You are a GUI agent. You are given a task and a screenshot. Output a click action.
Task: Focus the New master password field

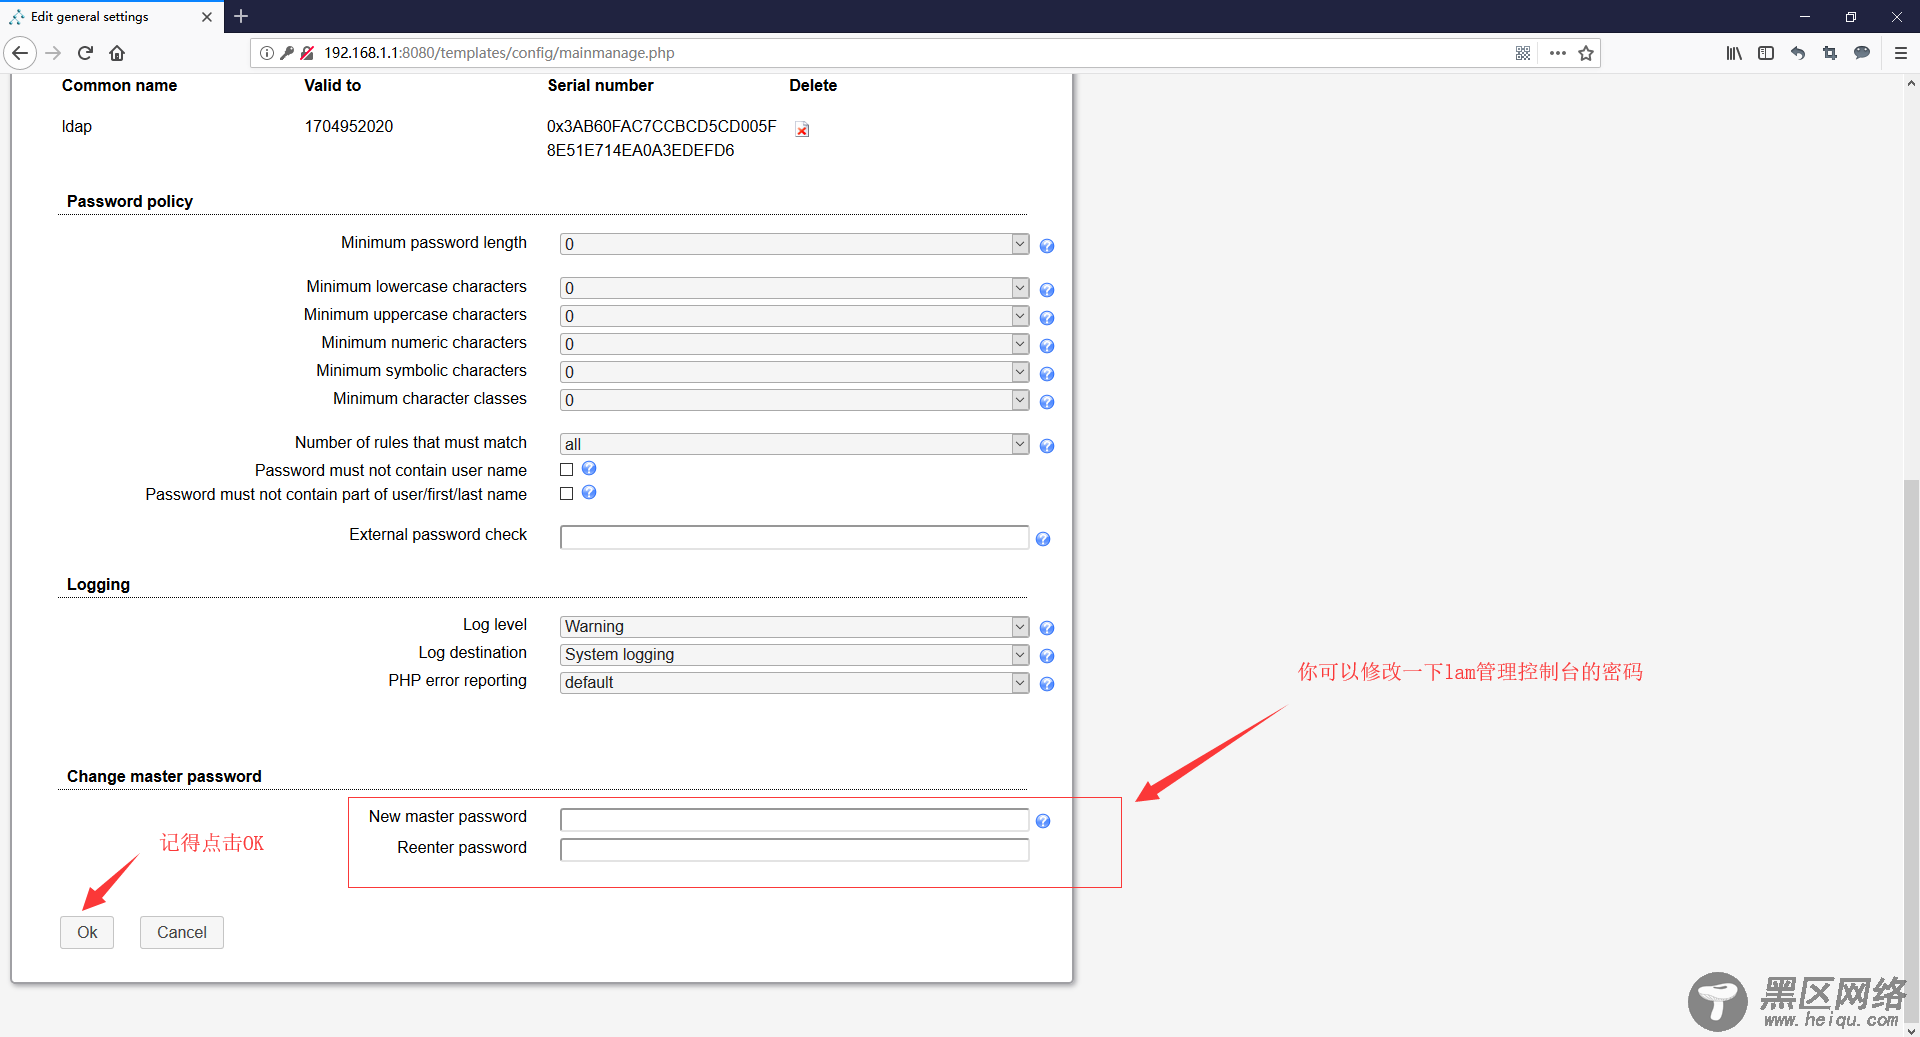pyautogui.click(x=794, y=820)
